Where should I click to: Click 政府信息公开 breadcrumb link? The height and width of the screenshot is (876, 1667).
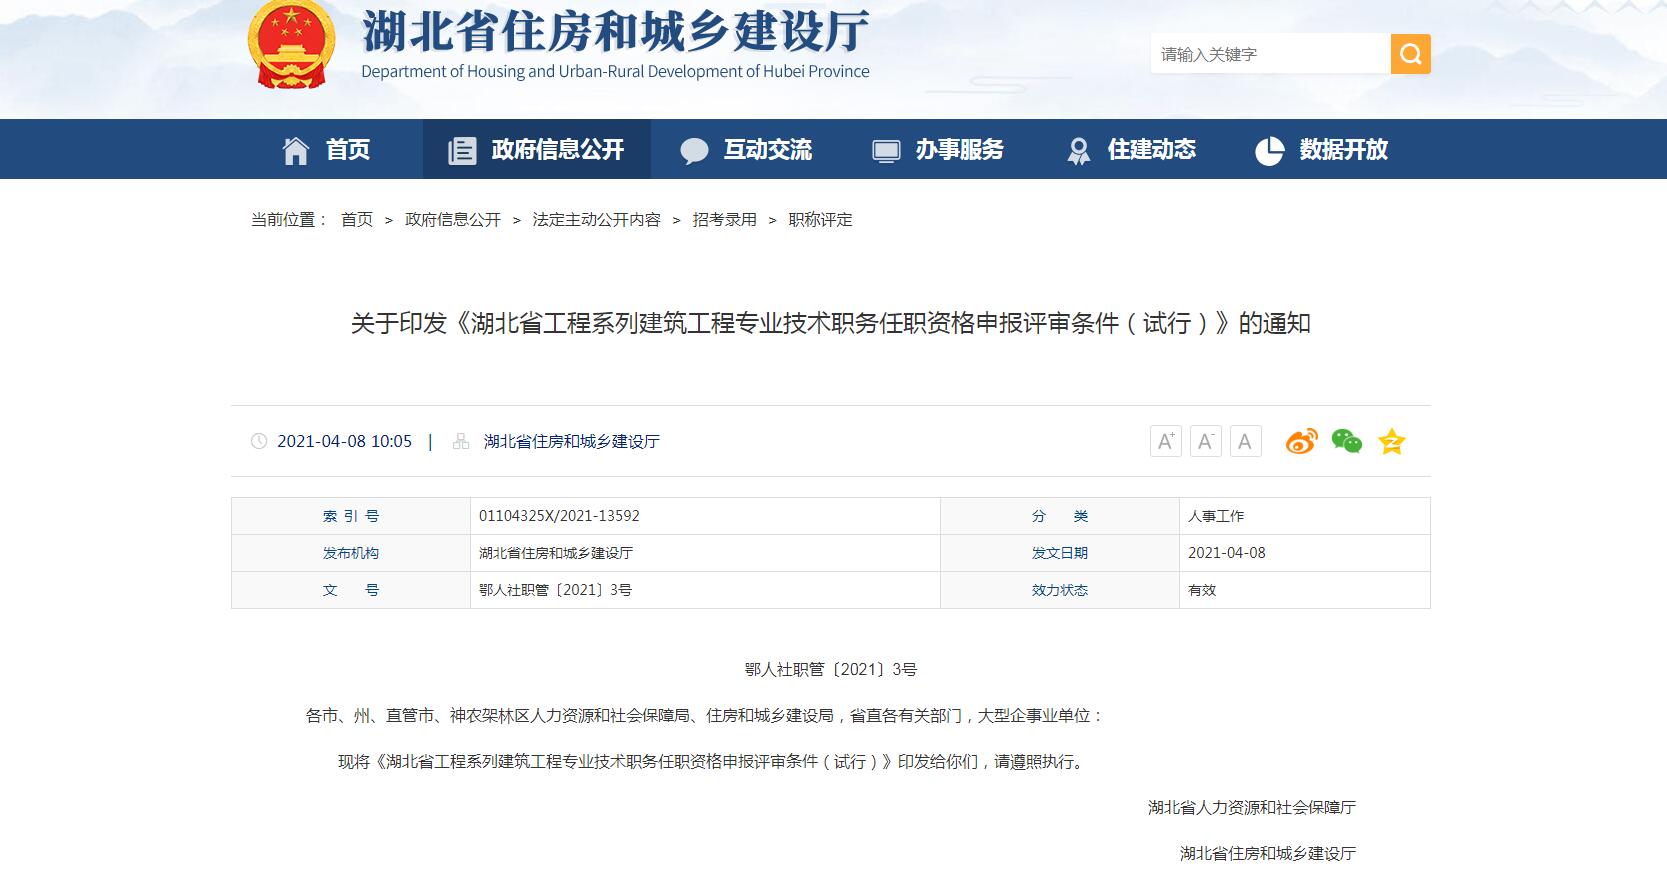pyautogui.click(x=452, y=220)
